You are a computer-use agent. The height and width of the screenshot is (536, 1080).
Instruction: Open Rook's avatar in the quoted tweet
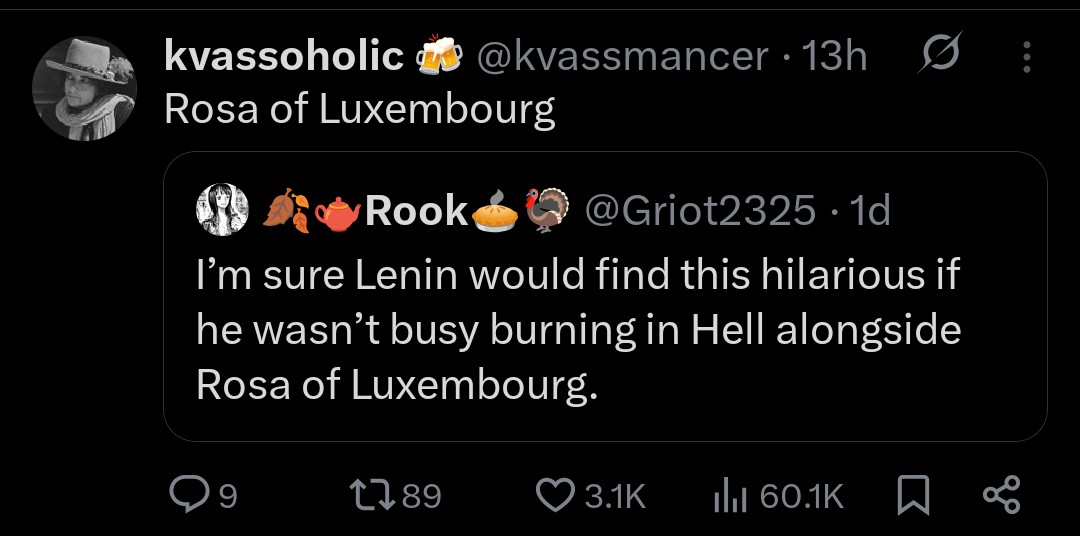click(x=221, y=211)
